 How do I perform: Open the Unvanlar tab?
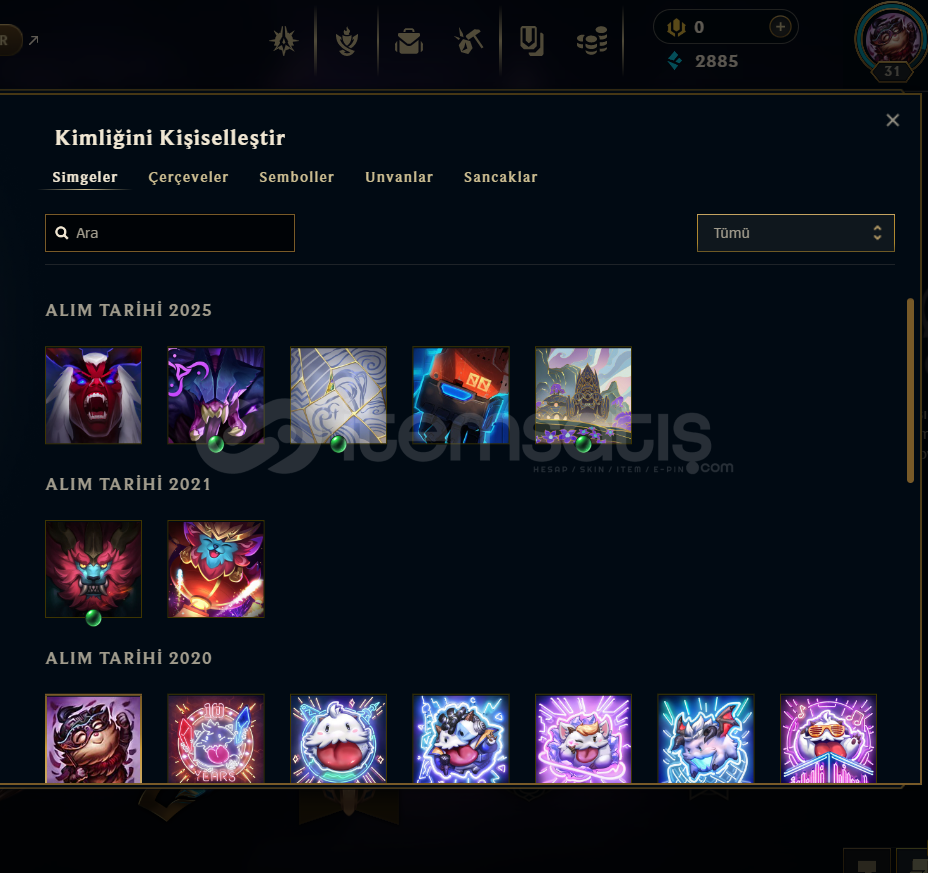click(399, 177)
